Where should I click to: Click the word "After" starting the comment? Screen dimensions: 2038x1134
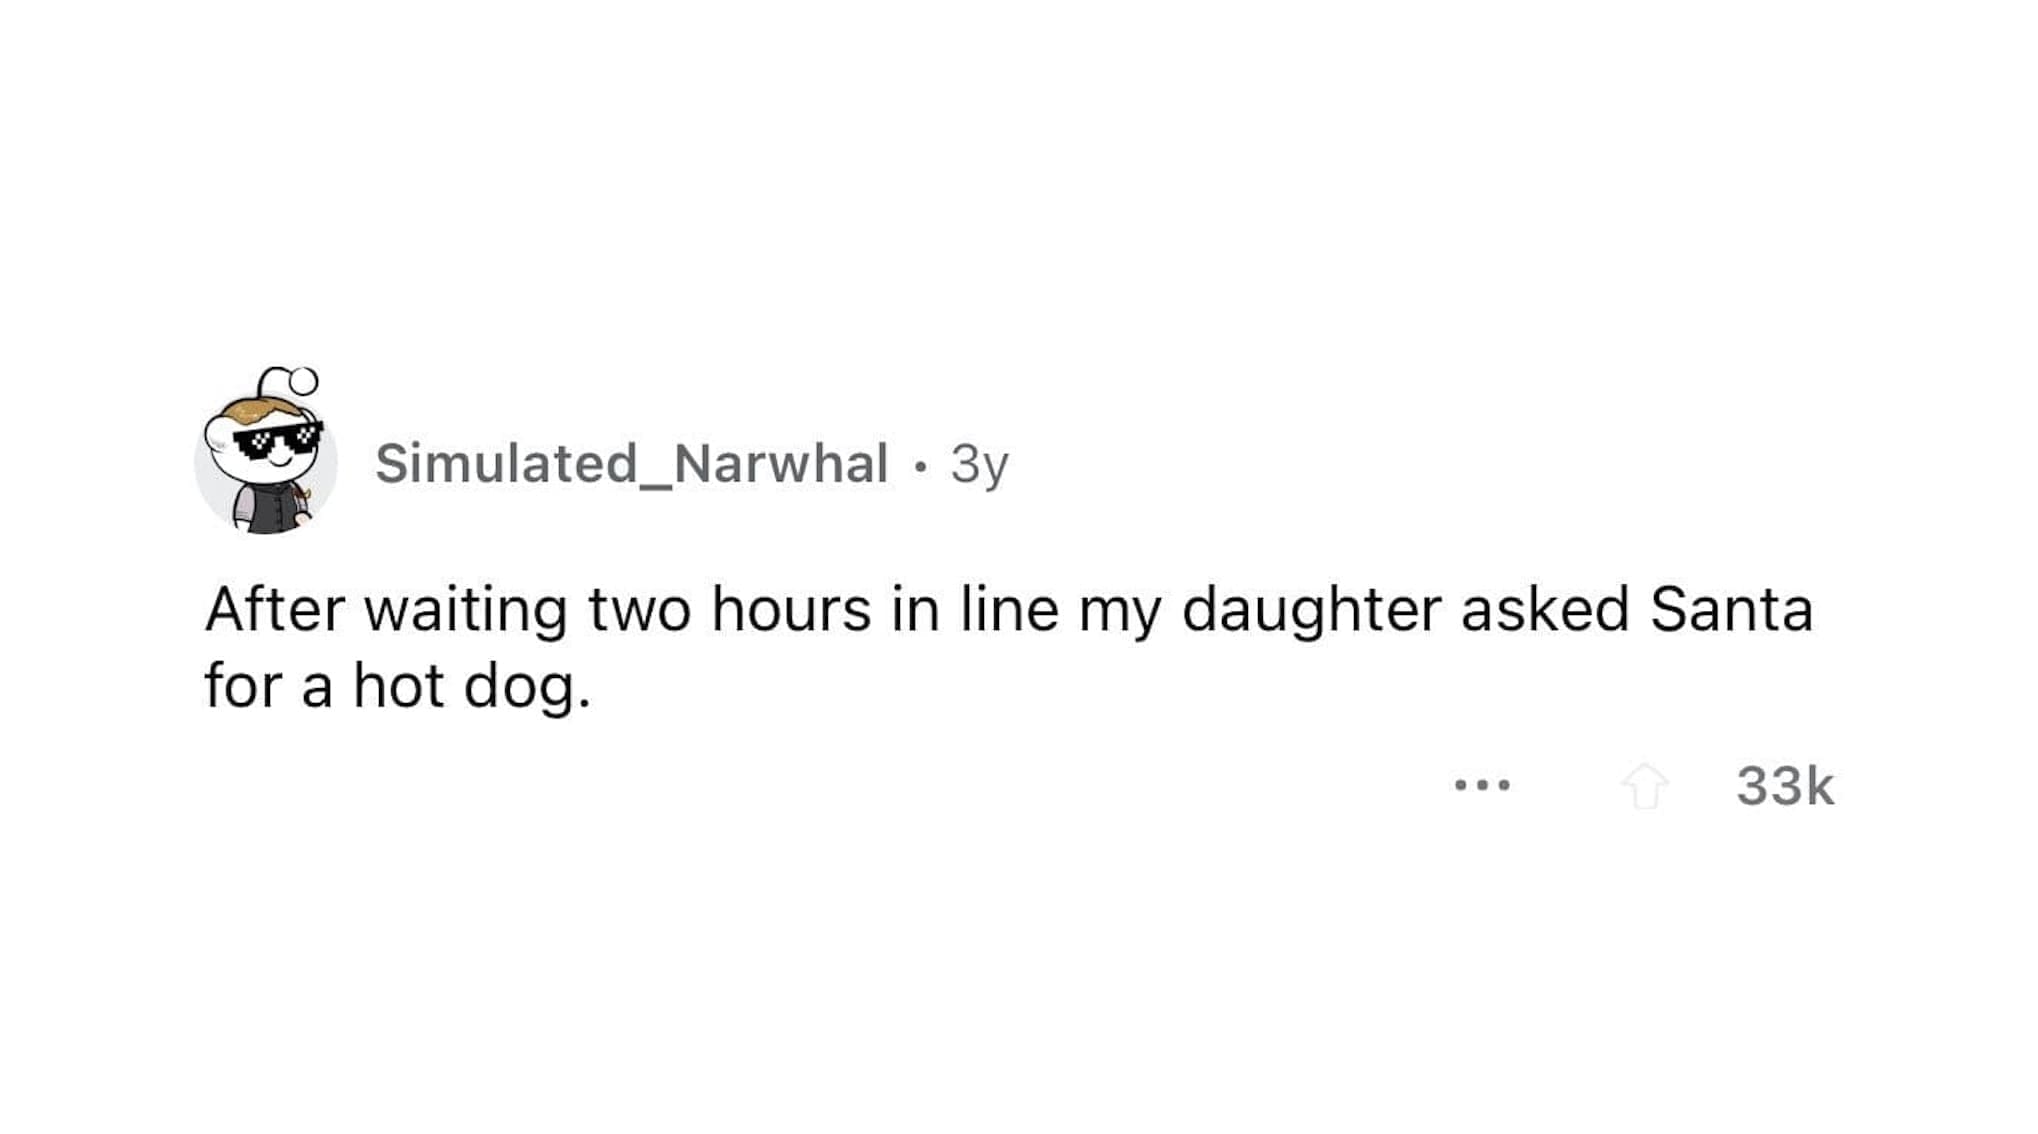[275, 610]
